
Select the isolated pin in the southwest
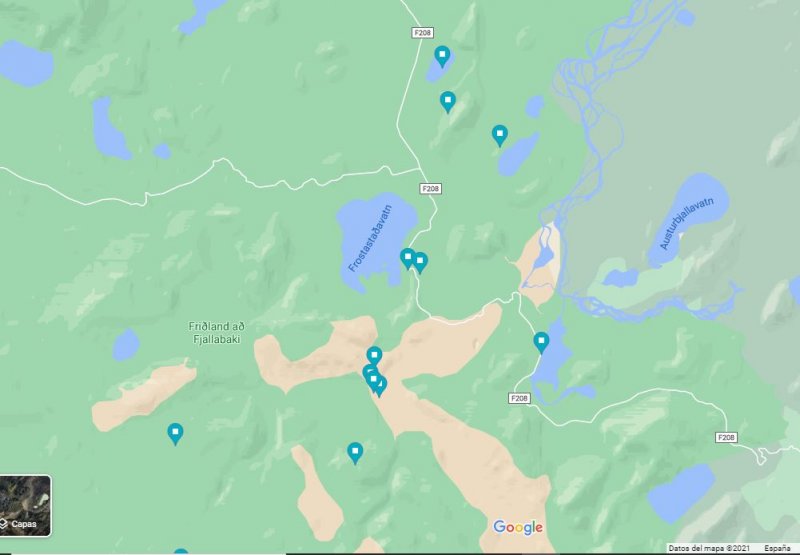click(175, 434)
